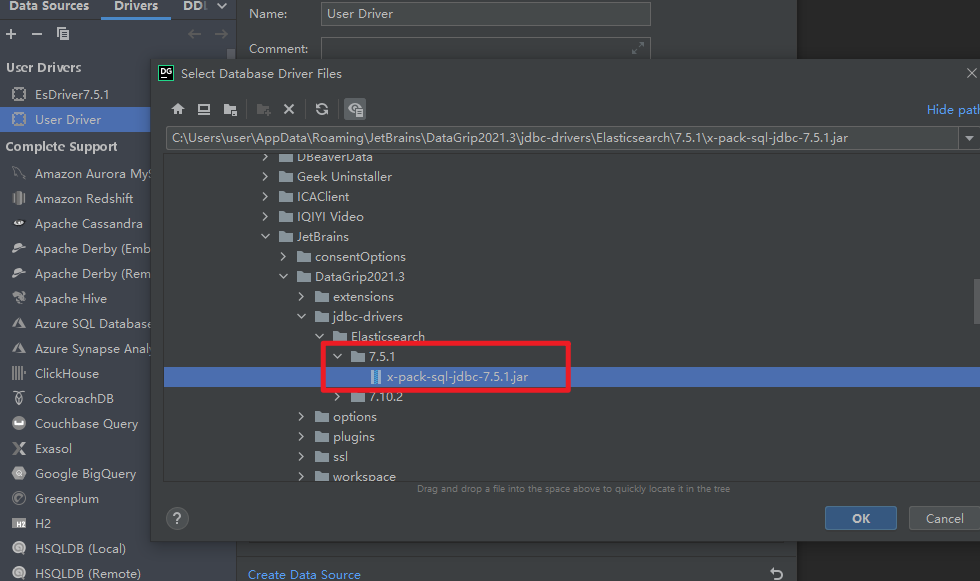Navigate forward with the right arrow
The image size is (980, 581).
(221, 34)
